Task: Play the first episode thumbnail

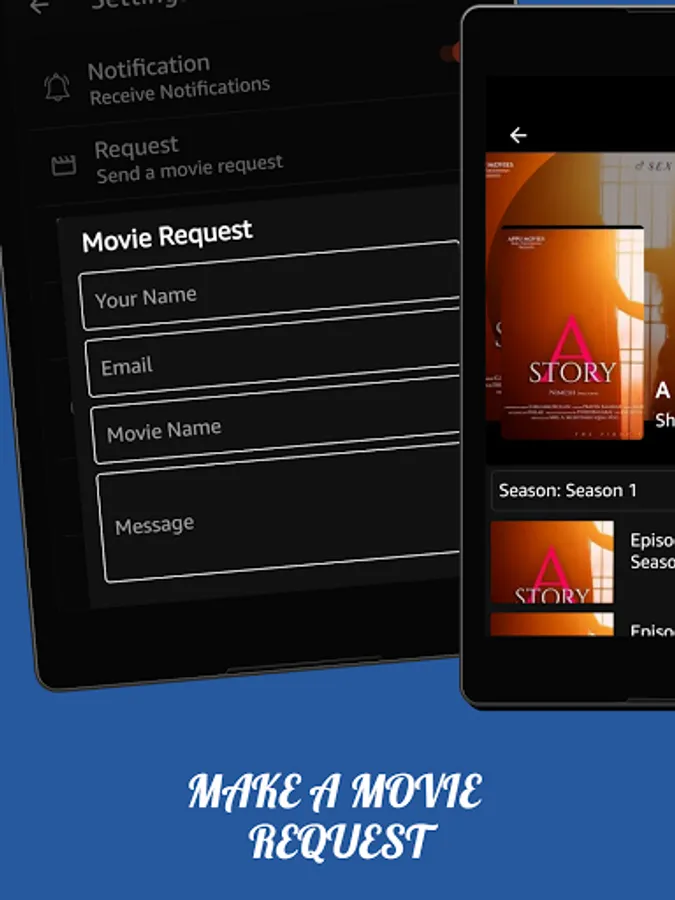Action: [x=552, y=562]
